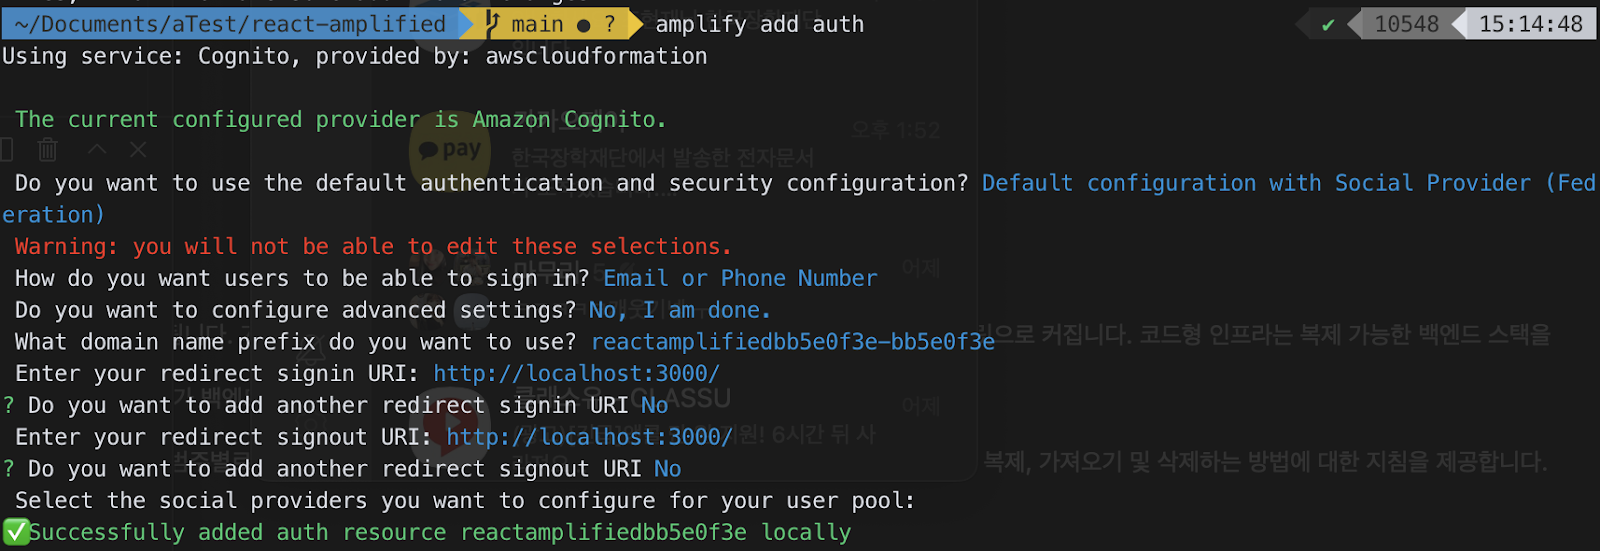
Task: Click the domain prefix 'reactamplifiedbb5e0f3e-bb5e0f3e' value
Action: point(793,342)
